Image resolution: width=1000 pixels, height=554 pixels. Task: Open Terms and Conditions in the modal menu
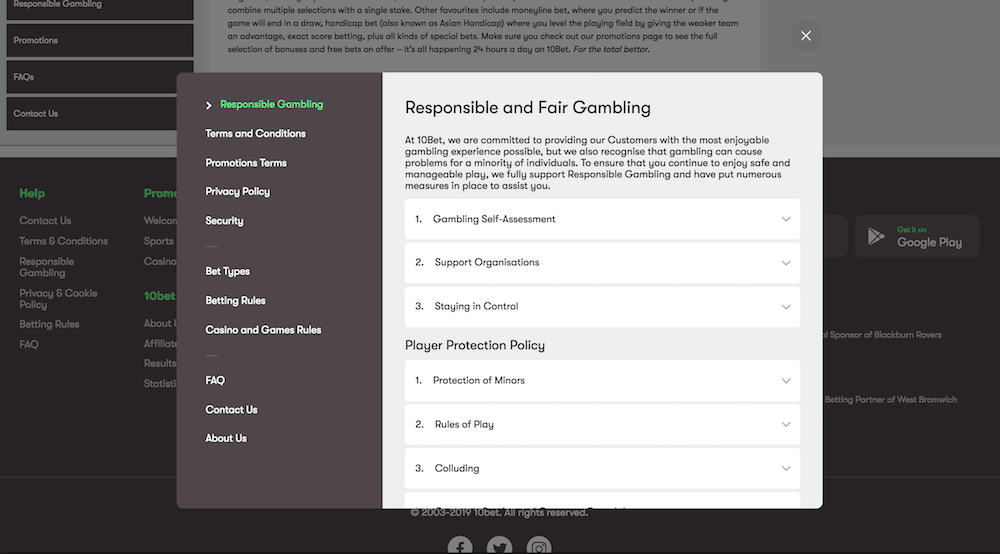pyautogui.click(x=255, y=133)
